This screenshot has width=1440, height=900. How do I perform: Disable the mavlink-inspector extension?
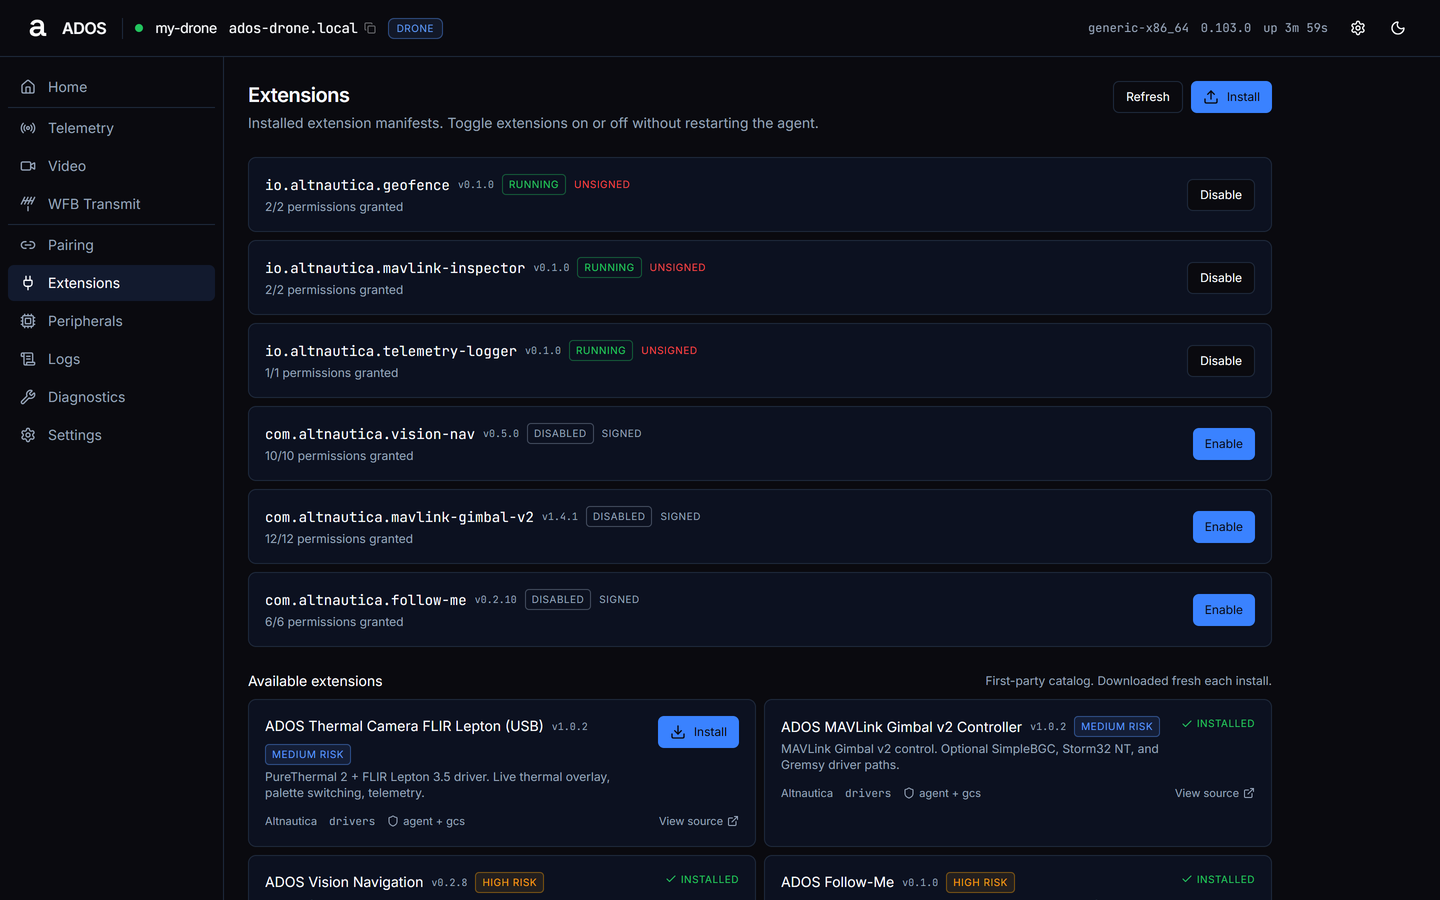(1221, 278)
